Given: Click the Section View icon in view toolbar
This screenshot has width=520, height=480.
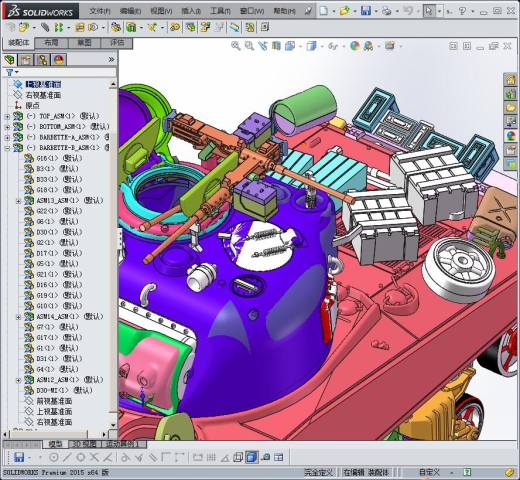Looking at the screenshot, I should [276, 46].
